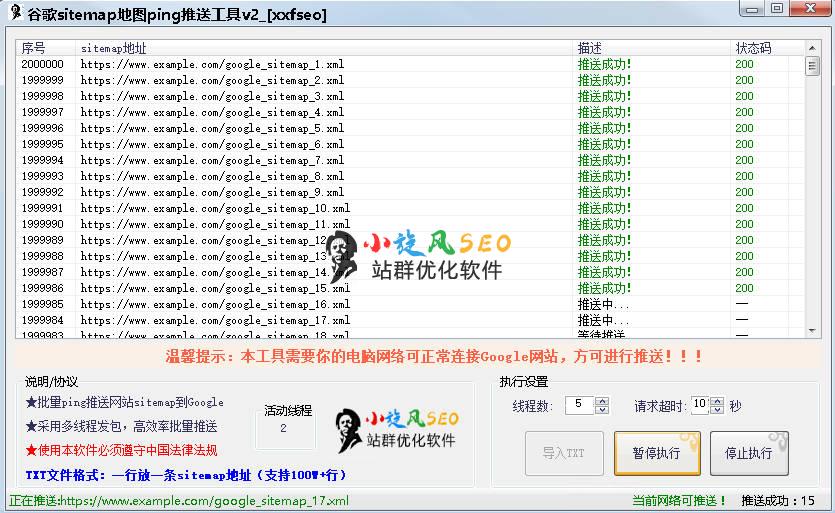Click 推送成功! in row 1999999
The image size is (835, 513).
point(604,80)
